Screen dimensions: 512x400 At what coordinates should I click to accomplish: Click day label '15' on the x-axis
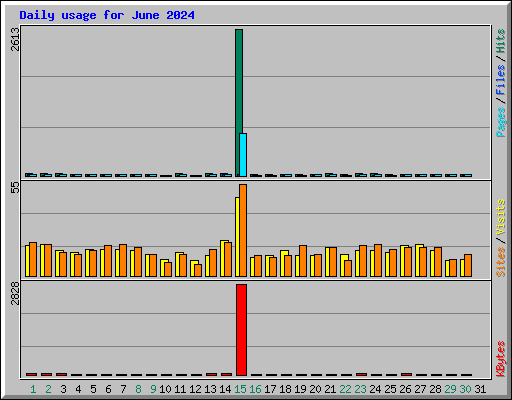pos(240,389)
